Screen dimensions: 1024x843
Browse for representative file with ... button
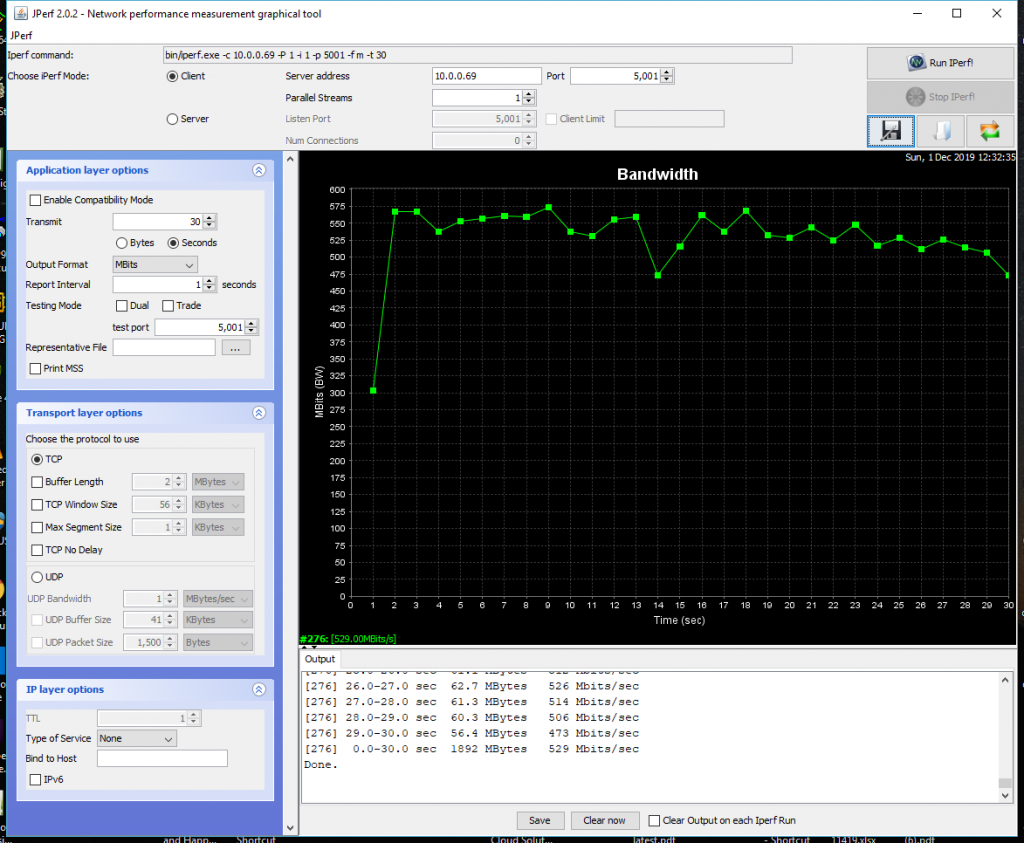pyautogui.click(x=235, y=348)
